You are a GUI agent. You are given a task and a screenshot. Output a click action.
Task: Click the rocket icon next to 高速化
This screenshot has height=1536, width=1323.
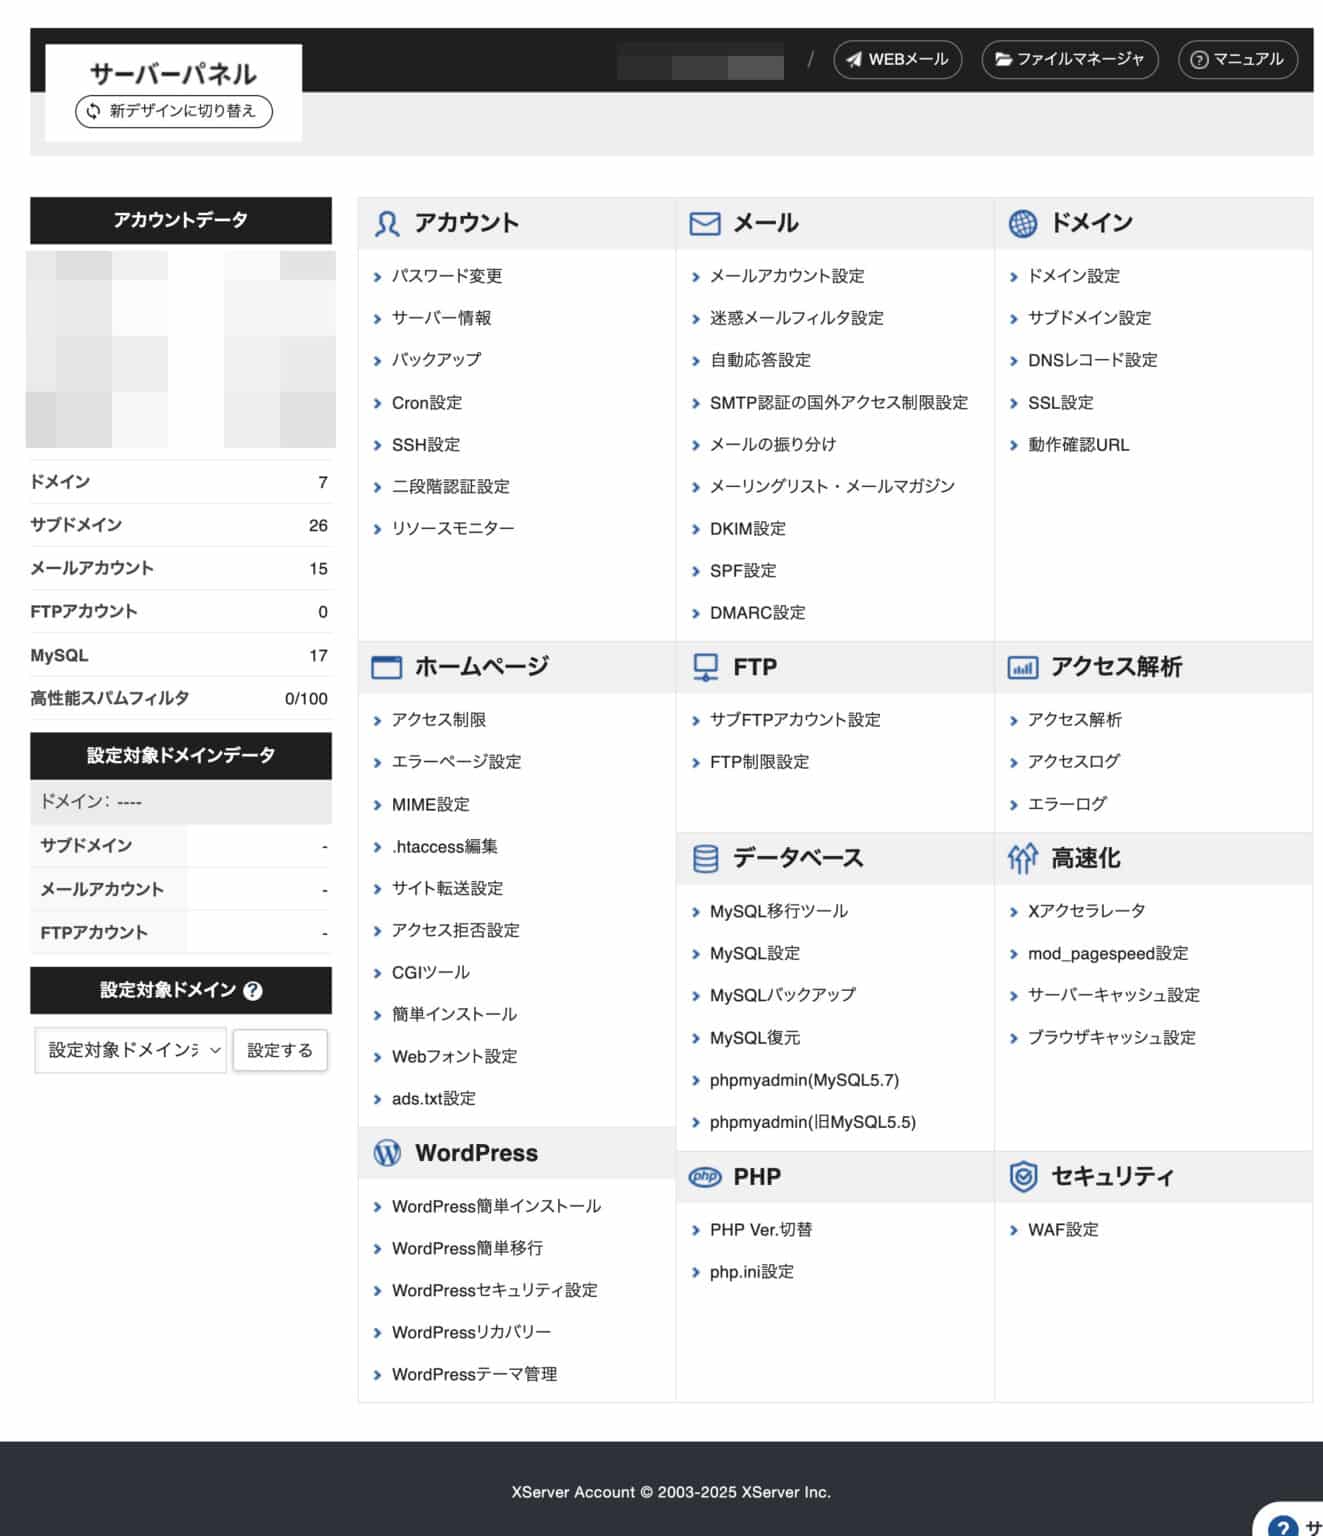(1022, 857)
